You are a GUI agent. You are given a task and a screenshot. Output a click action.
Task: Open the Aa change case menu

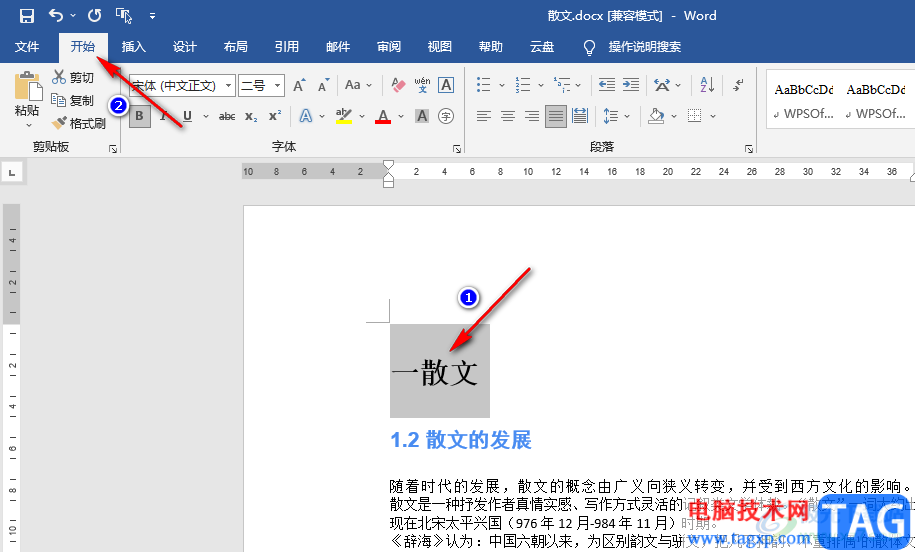point(358,85)
